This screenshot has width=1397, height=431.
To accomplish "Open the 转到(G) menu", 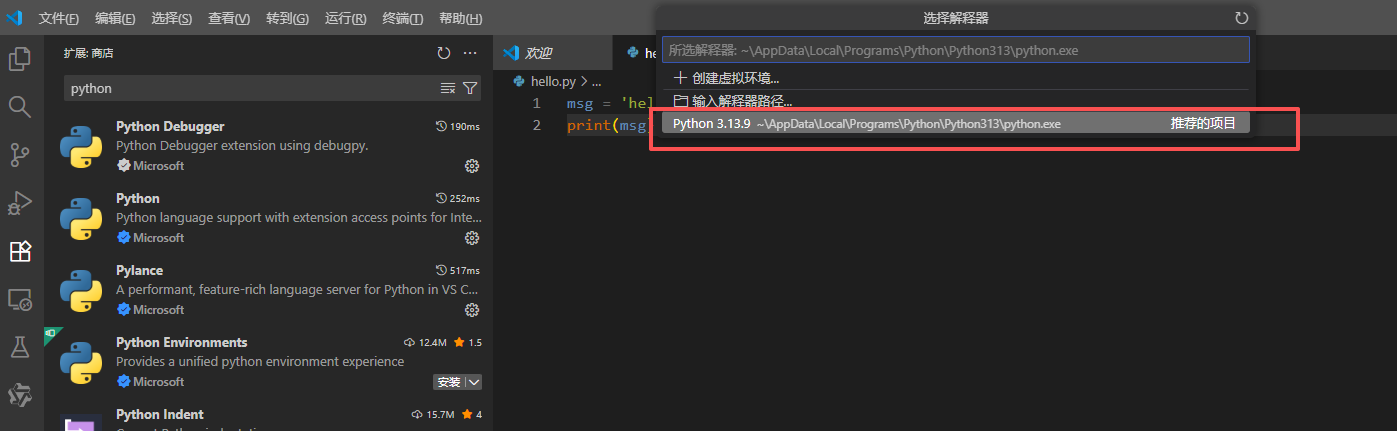I will (288, 19).
